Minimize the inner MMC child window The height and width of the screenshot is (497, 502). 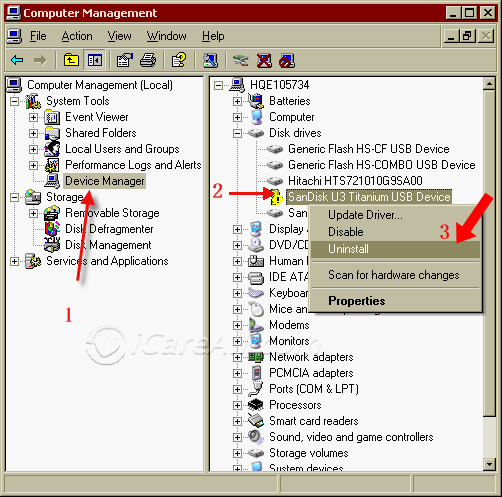[x=451, y=36]
